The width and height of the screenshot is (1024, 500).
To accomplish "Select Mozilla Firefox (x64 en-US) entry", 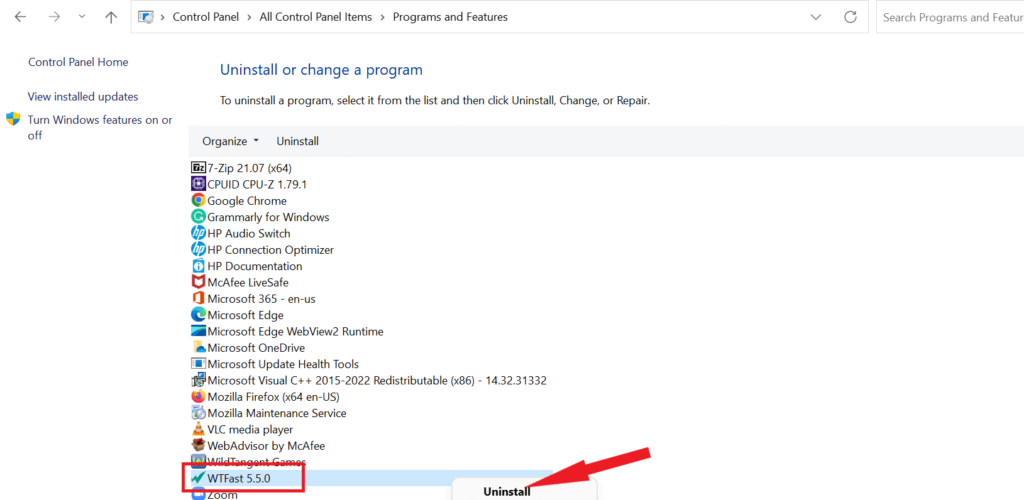I will tap(274, 396).
